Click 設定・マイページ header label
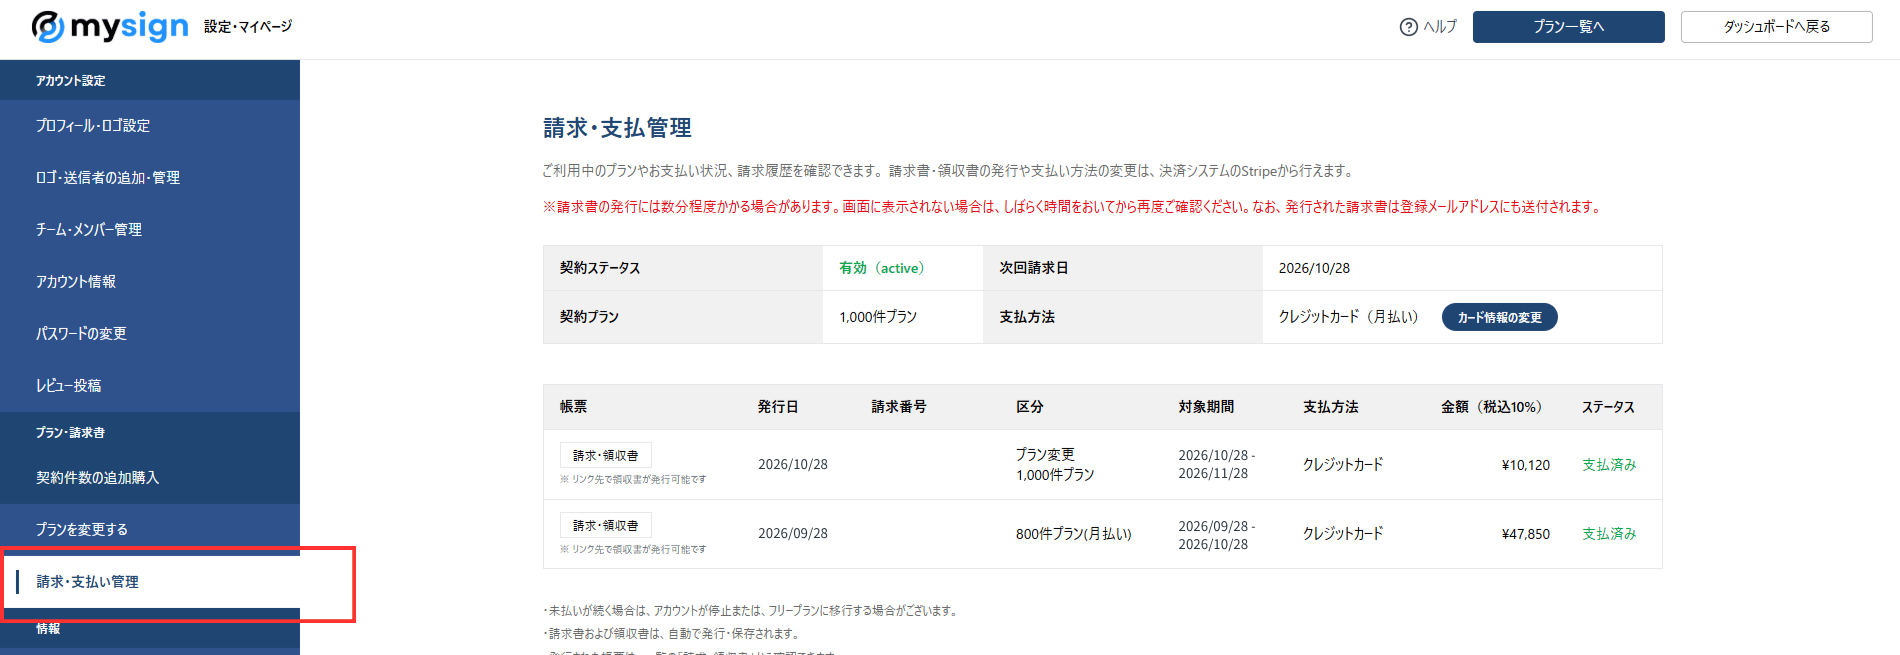Screen dimensions: 1900x655 tap(248, 27)
